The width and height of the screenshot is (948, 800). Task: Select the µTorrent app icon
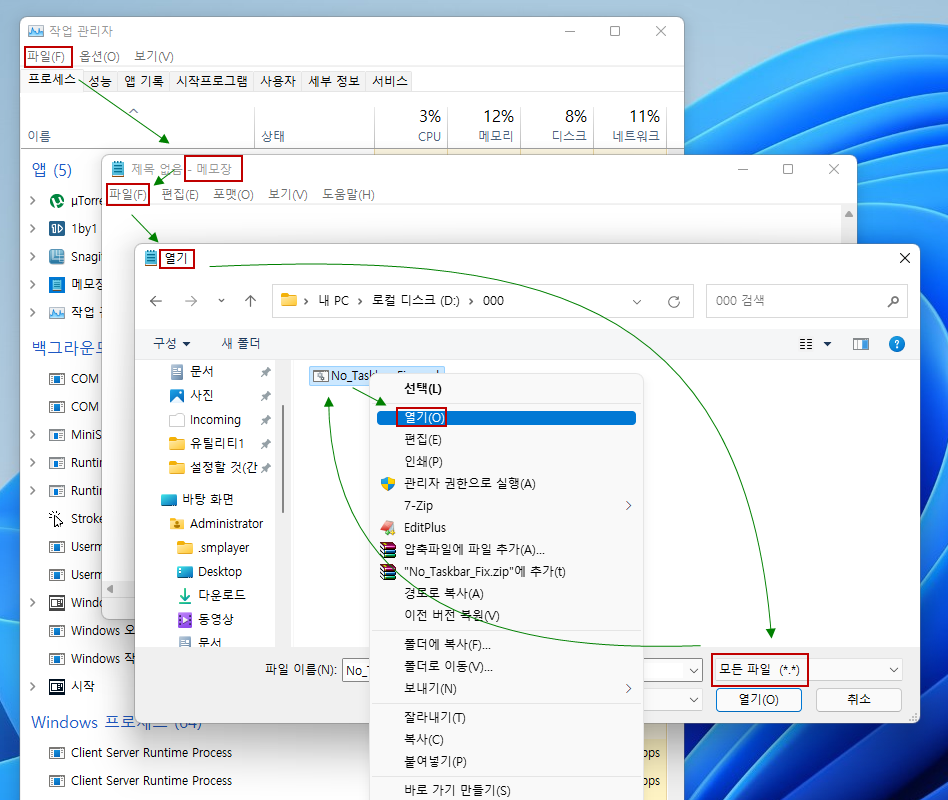click(57, 200)
